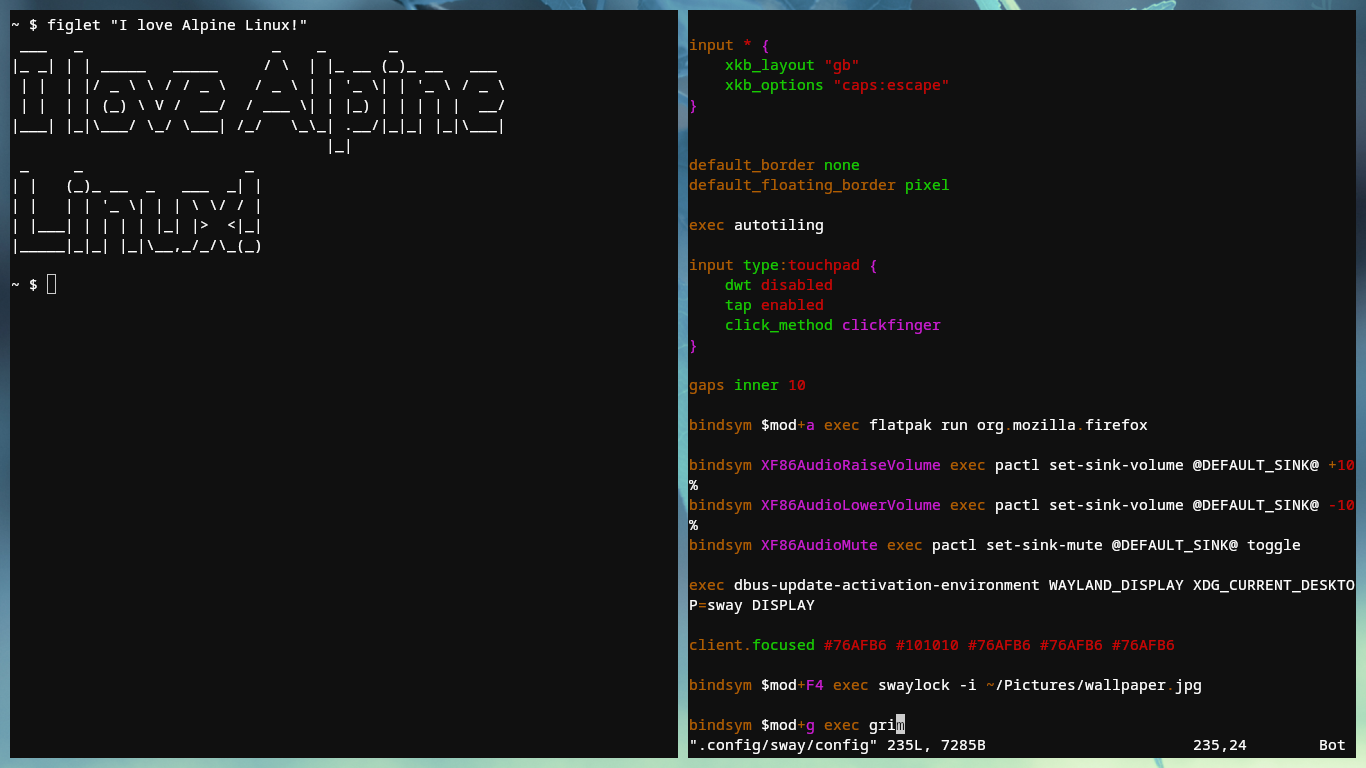Click the XF86AudioRaiseVolume key name
1366x768 pixels.
click(850, 465)
